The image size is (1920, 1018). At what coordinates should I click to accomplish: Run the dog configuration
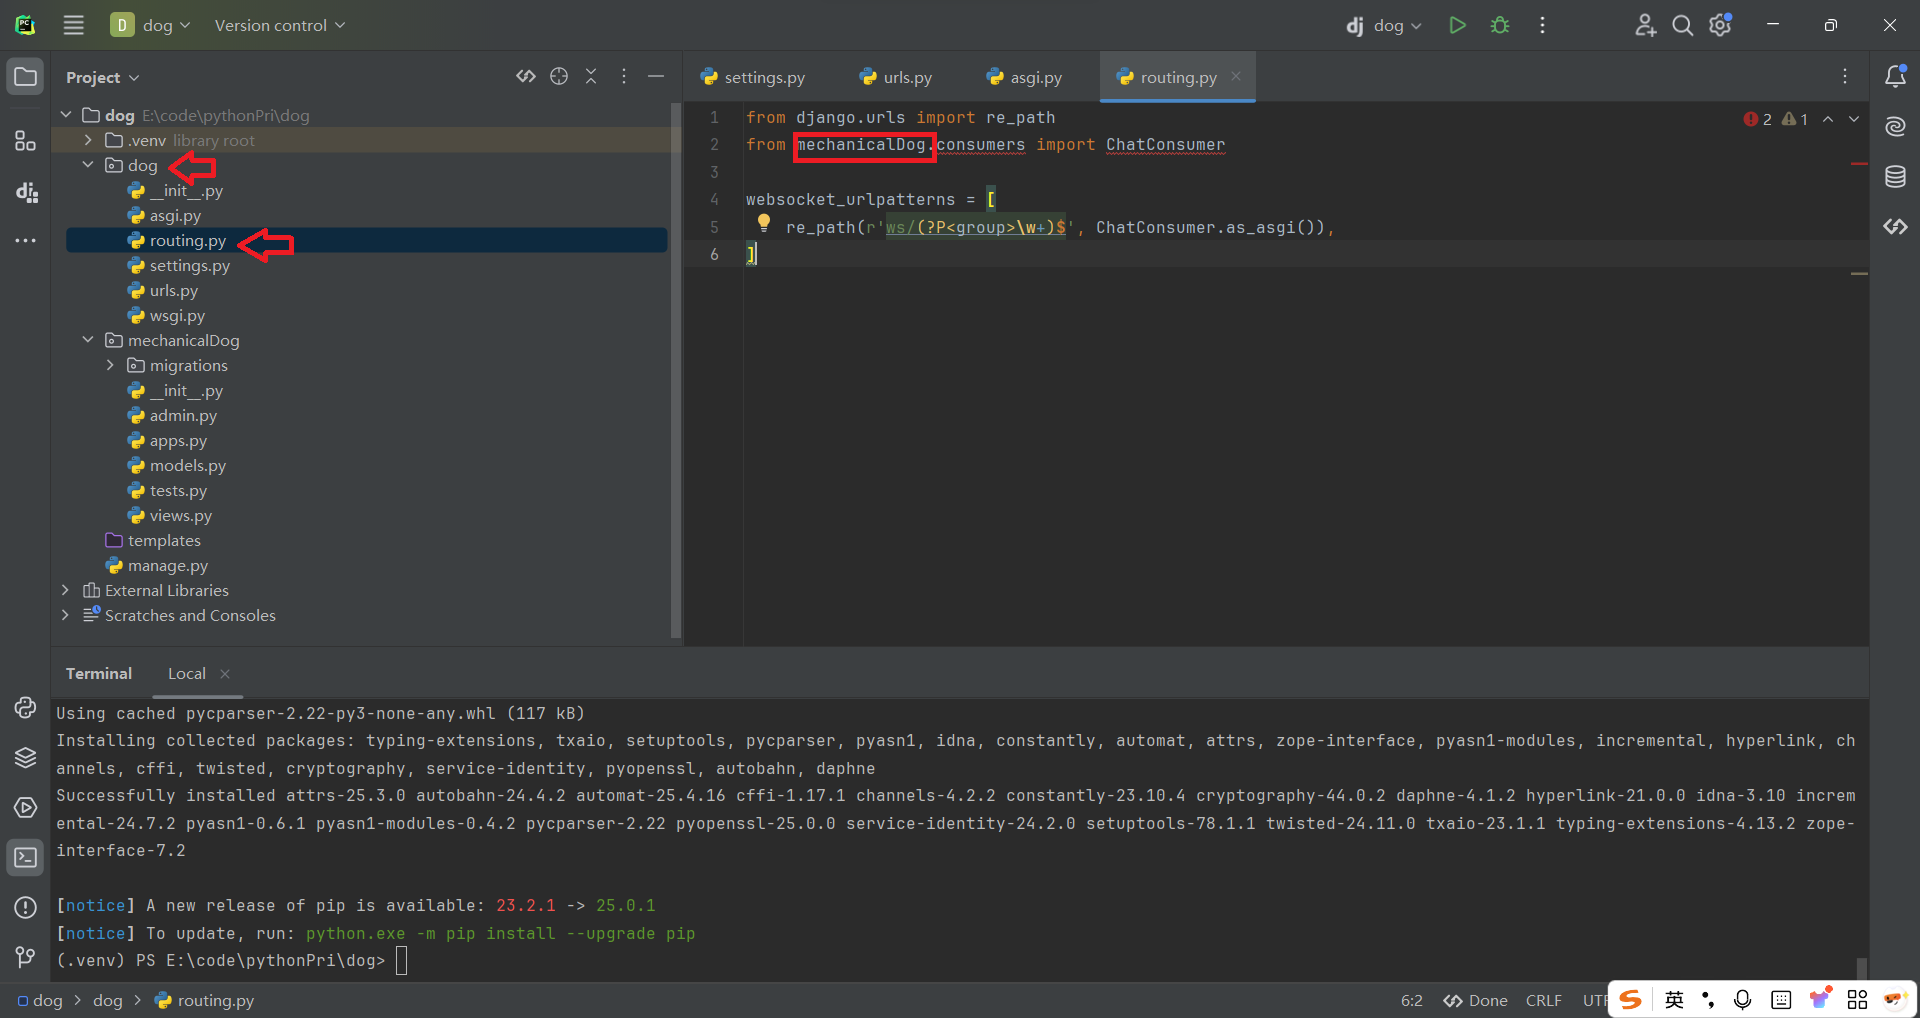click(1457, 25)
